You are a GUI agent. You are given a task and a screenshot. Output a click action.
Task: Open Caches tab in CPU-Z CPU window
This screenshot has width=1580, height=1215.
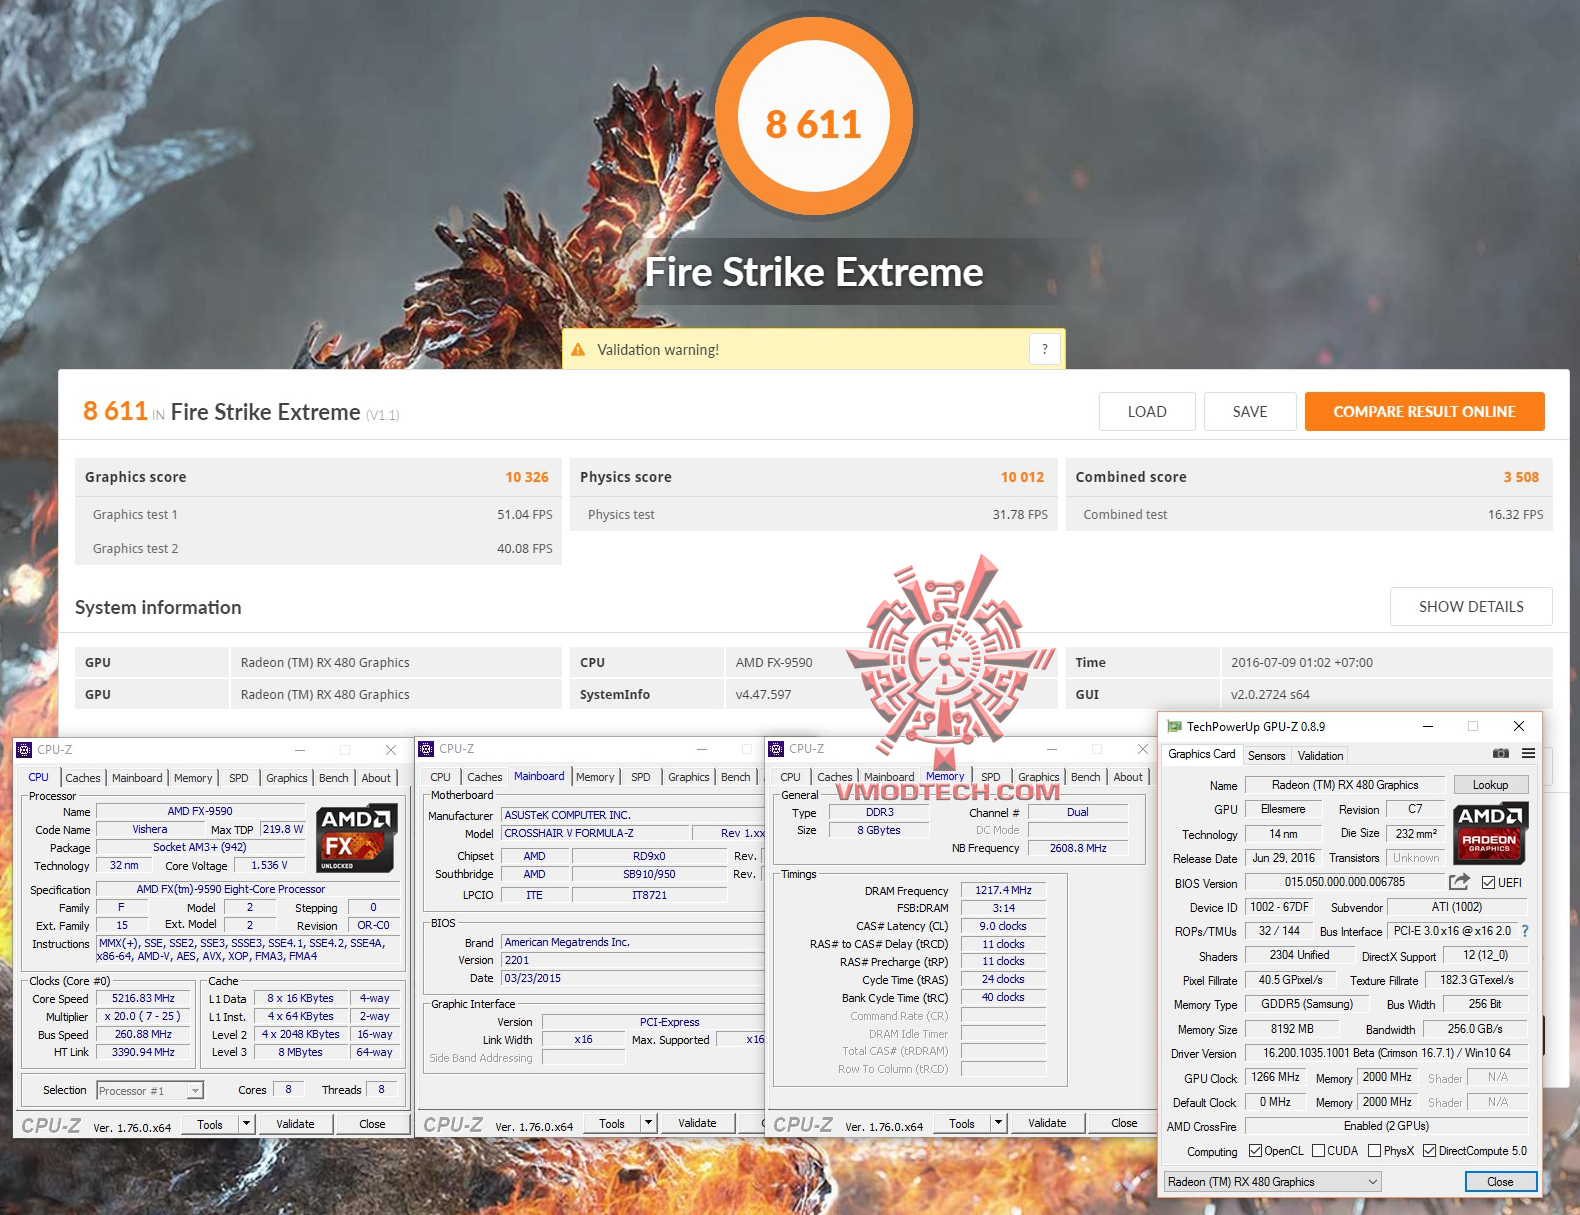pos(83,778)
